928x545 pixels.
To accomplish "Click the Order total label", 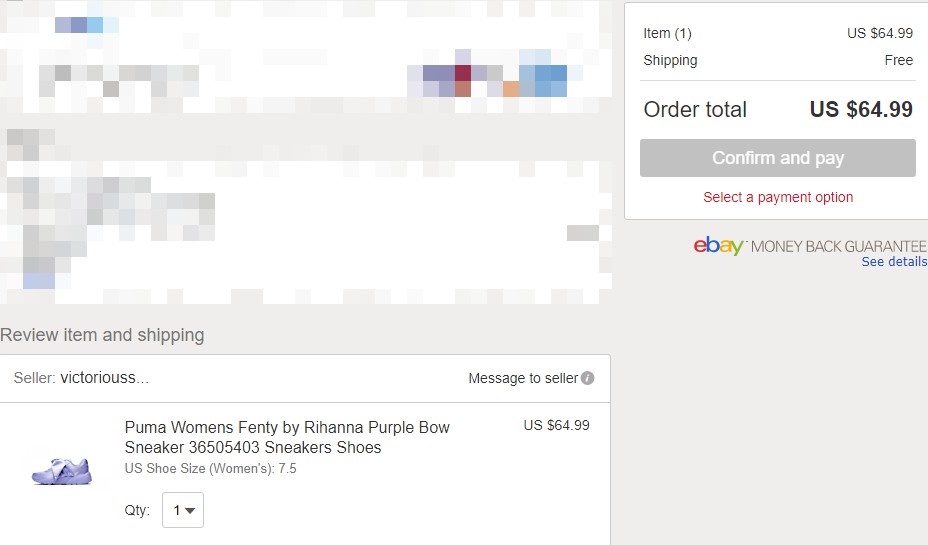I will [695, 109].
